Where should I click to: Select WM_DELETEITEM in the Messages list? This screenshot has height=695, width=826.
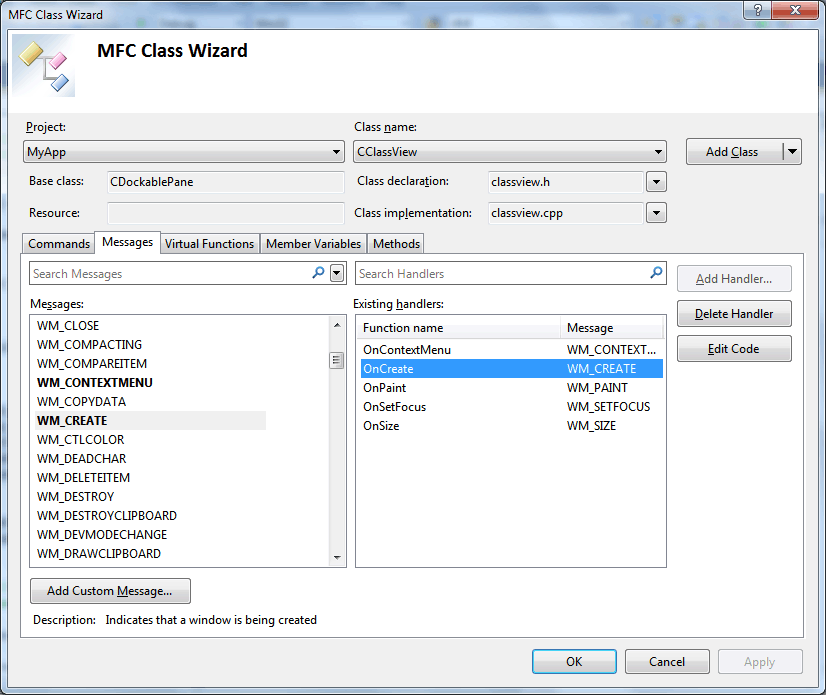[x=83, y=477]
